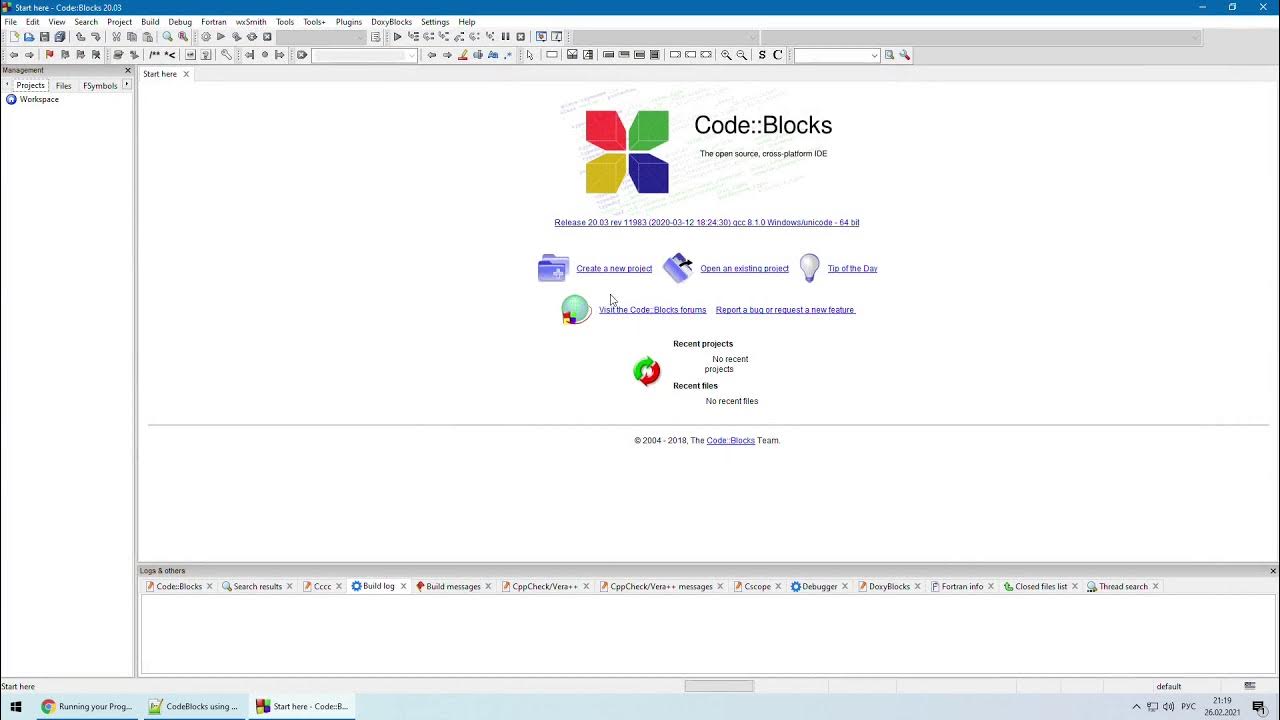The image size is (1280, 720).
Task: Click Visit the Code::Blocks forums link
Action: click(x=652, y=310)
